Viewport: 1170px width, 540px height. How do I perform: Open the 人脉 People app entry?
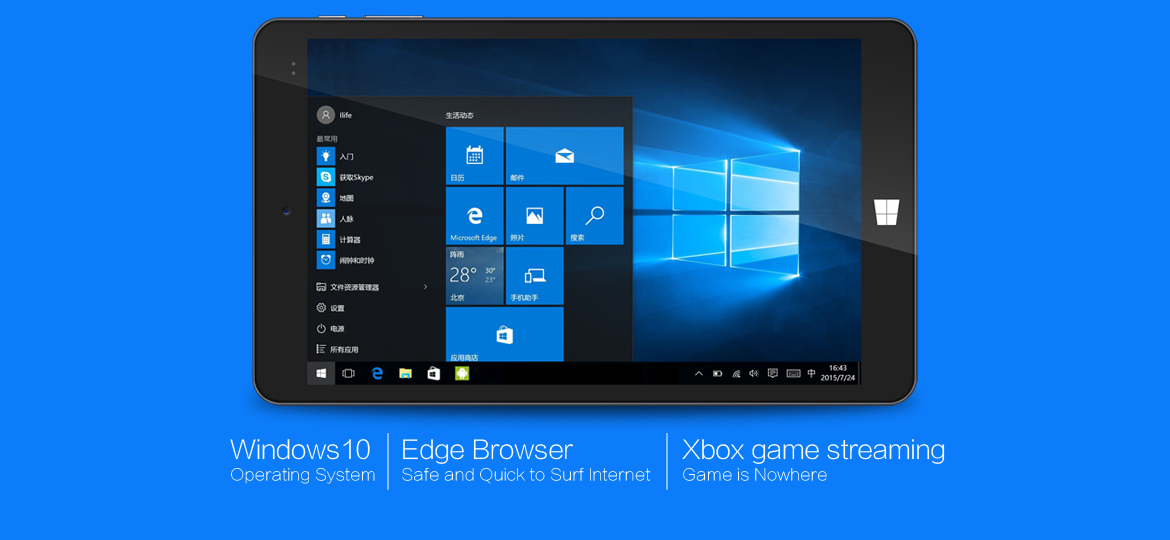tap(336, 219)
